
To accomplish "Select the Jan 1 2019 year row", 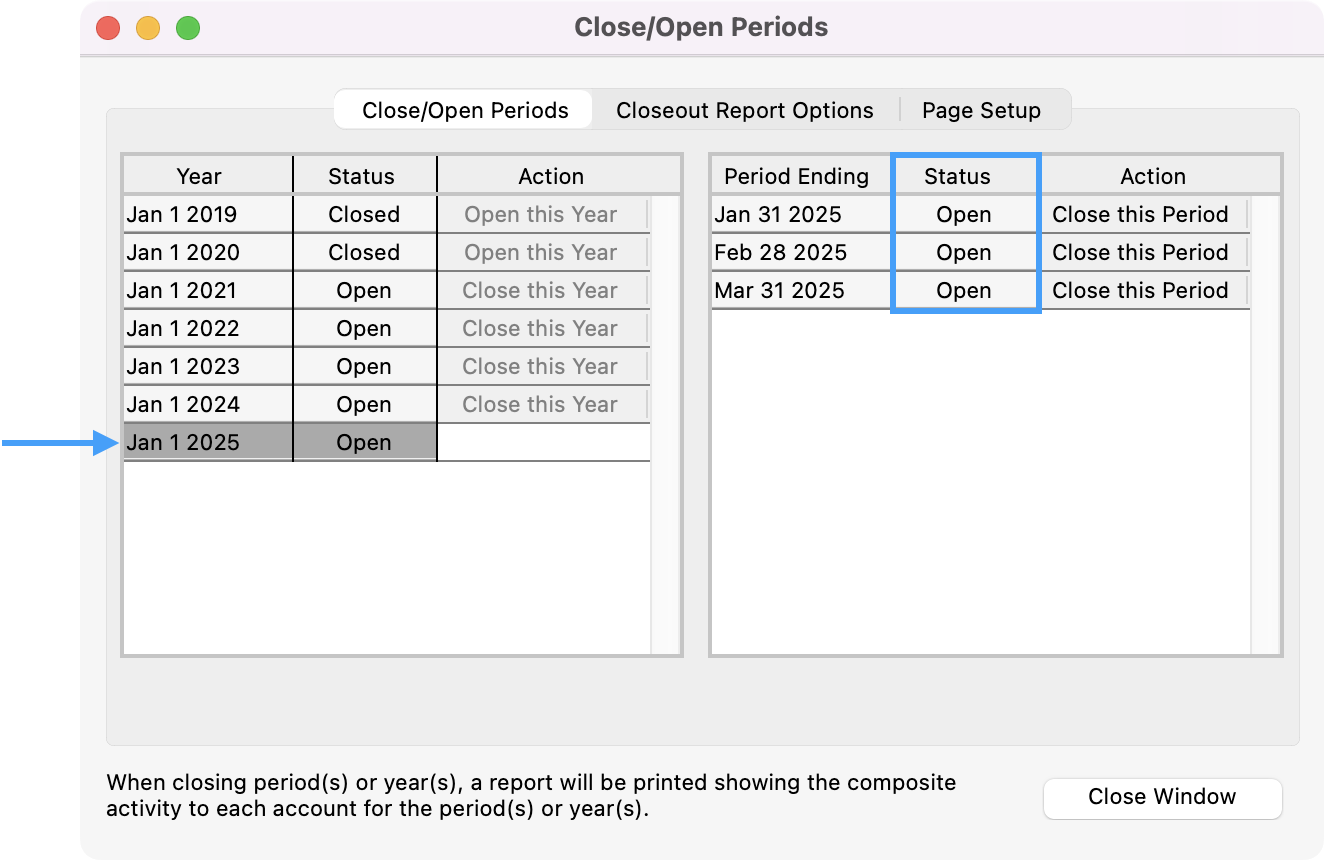I will [183, 215].
